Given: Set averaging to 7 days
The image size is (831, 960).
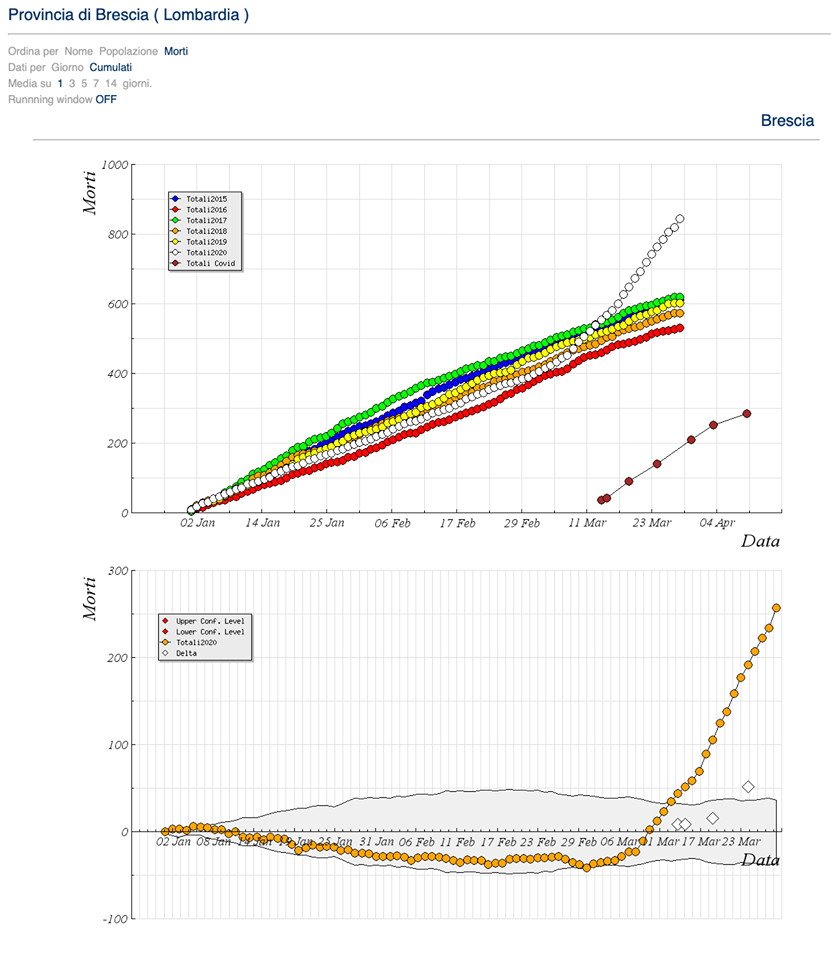Looking at the screenshot, I should click(x=96, y=83).
